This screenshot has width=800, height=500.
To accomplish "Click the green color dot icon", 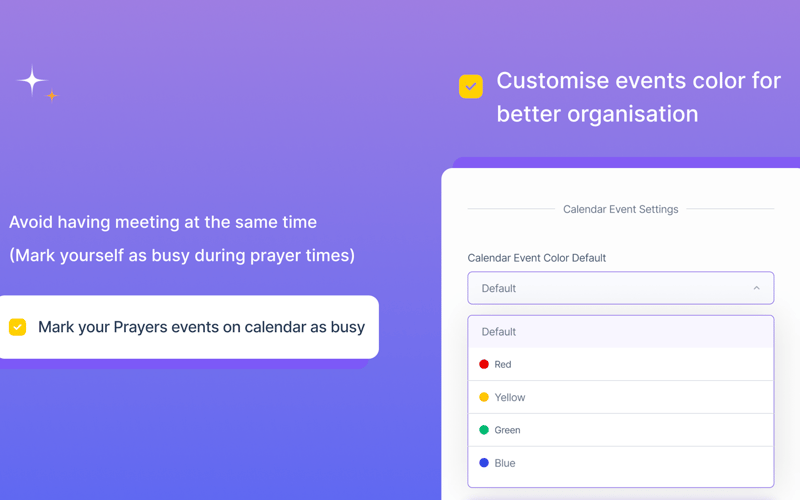I will (x=484, y=430).
